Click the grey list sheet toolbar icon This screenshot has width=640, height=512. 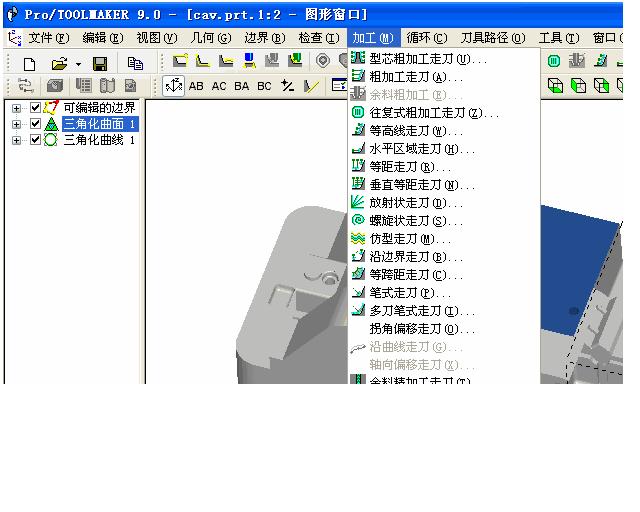click(84, 86)
